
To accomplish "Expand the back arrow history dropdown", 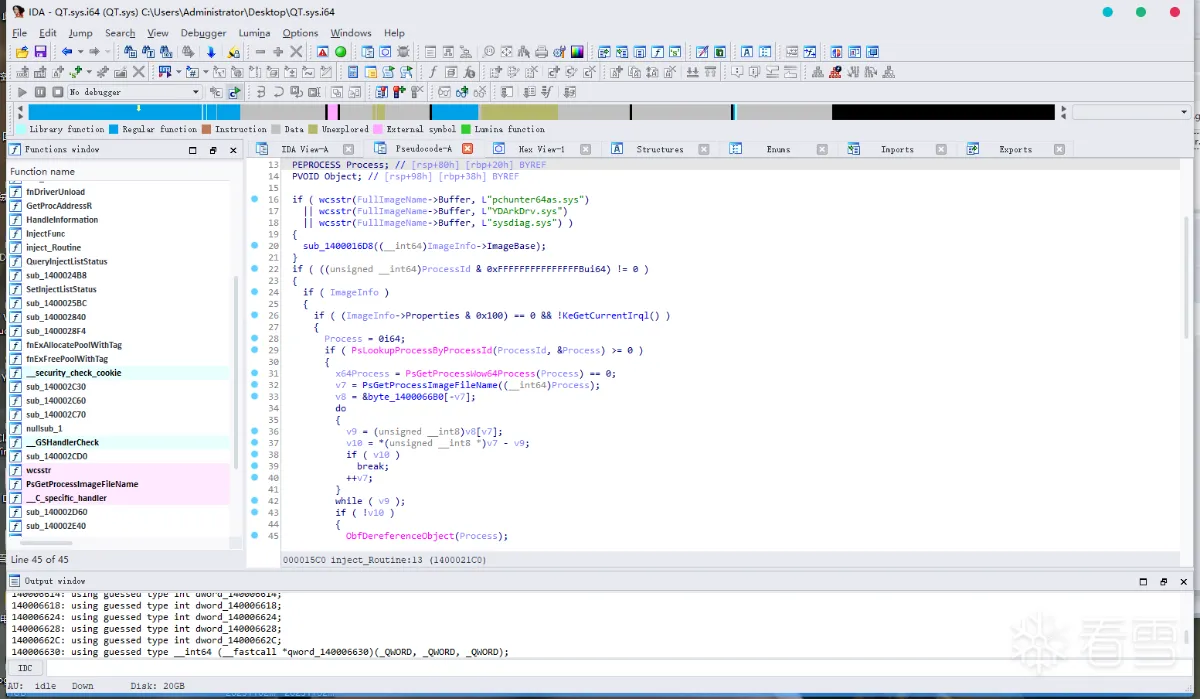I will (x=80, y=52).
